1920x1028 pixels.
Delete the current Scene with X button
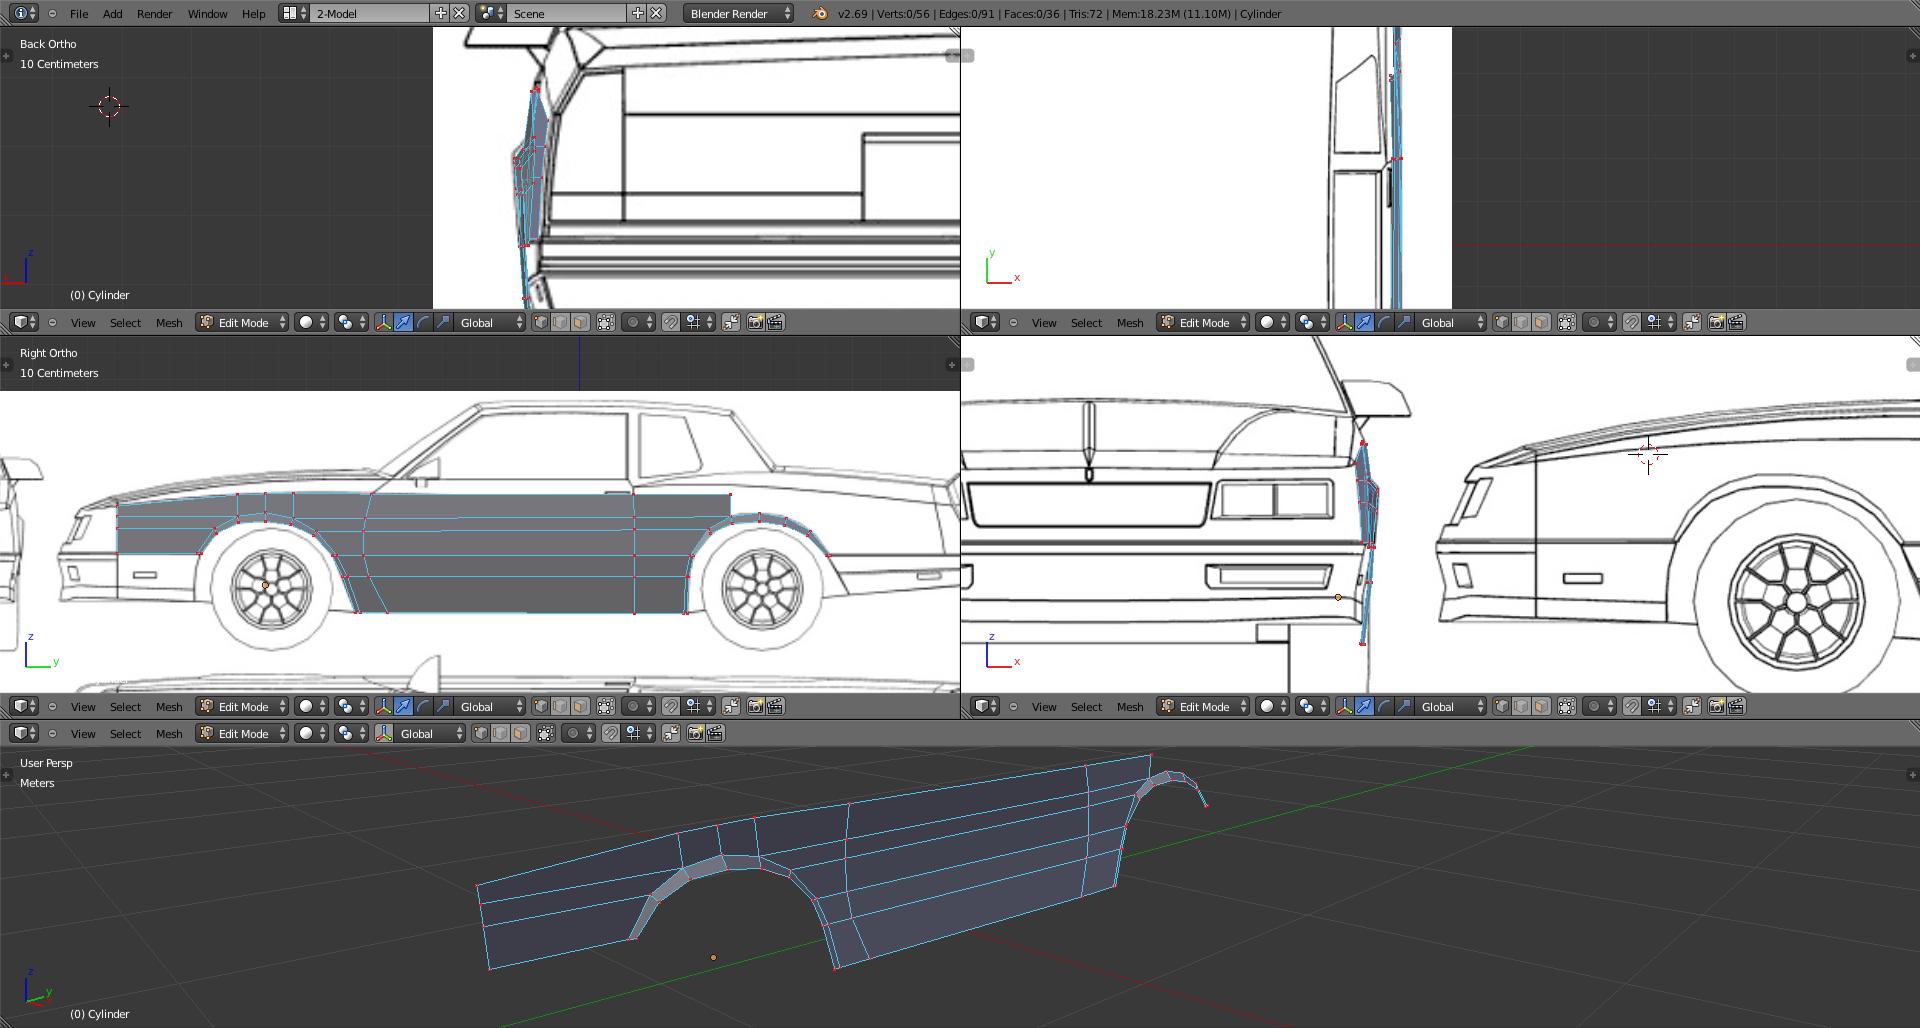(x=656, y=13)
